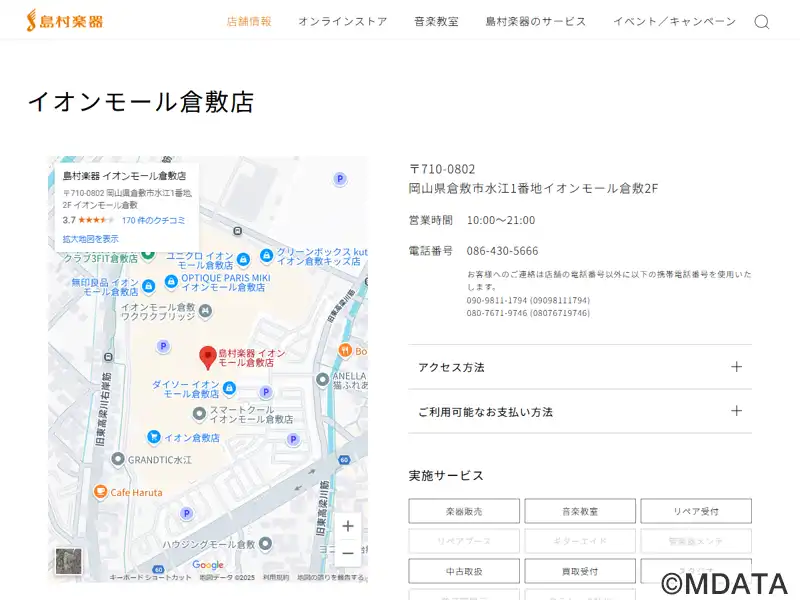Click the ANELLA marker icon
Image resolution: width=800 pixels, height=600 pixels.
click(x=322, y=379)
